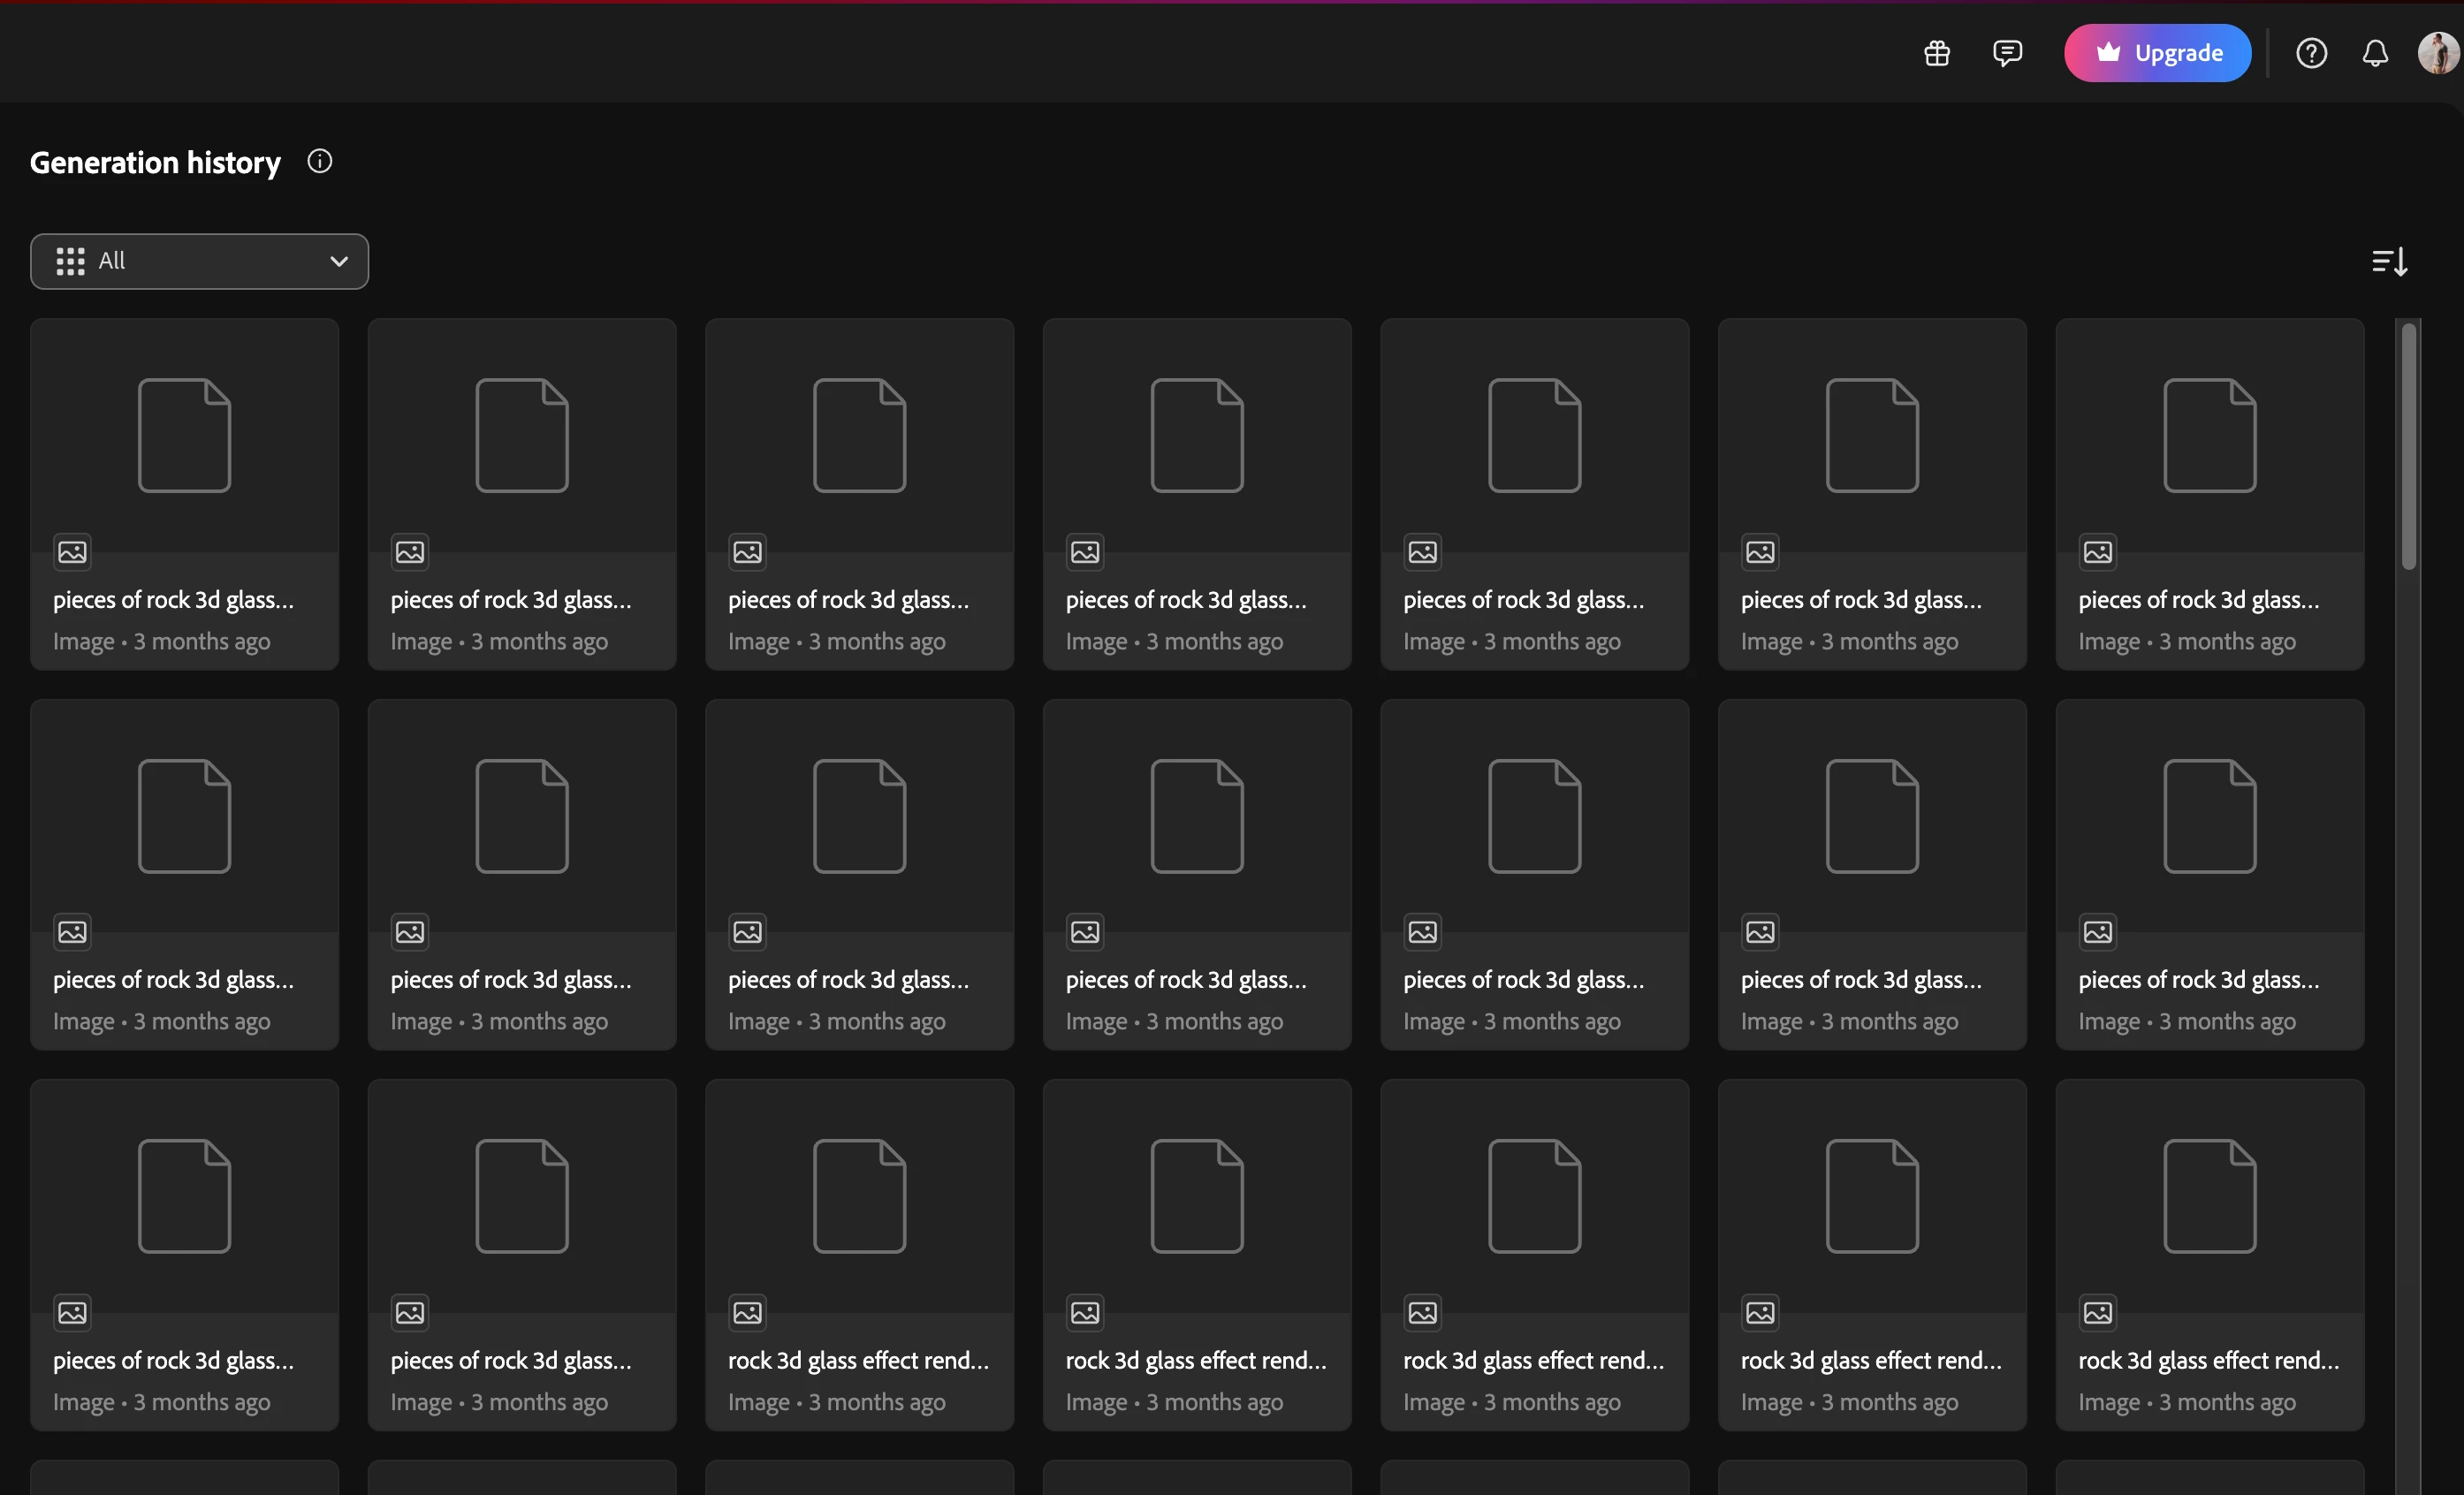Click image type badge on first card
2464x1495 pixels.
72,552
